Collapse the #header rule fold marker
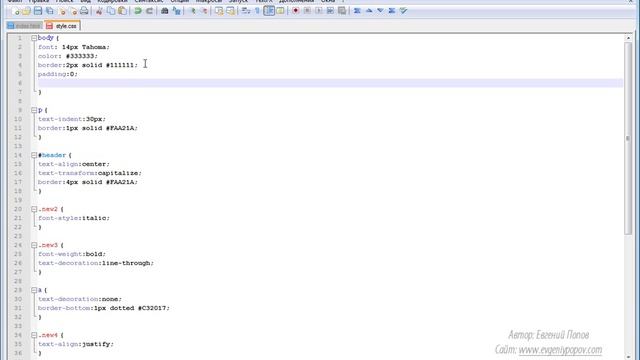Screen dimensions: 640x360 [34, 155]
